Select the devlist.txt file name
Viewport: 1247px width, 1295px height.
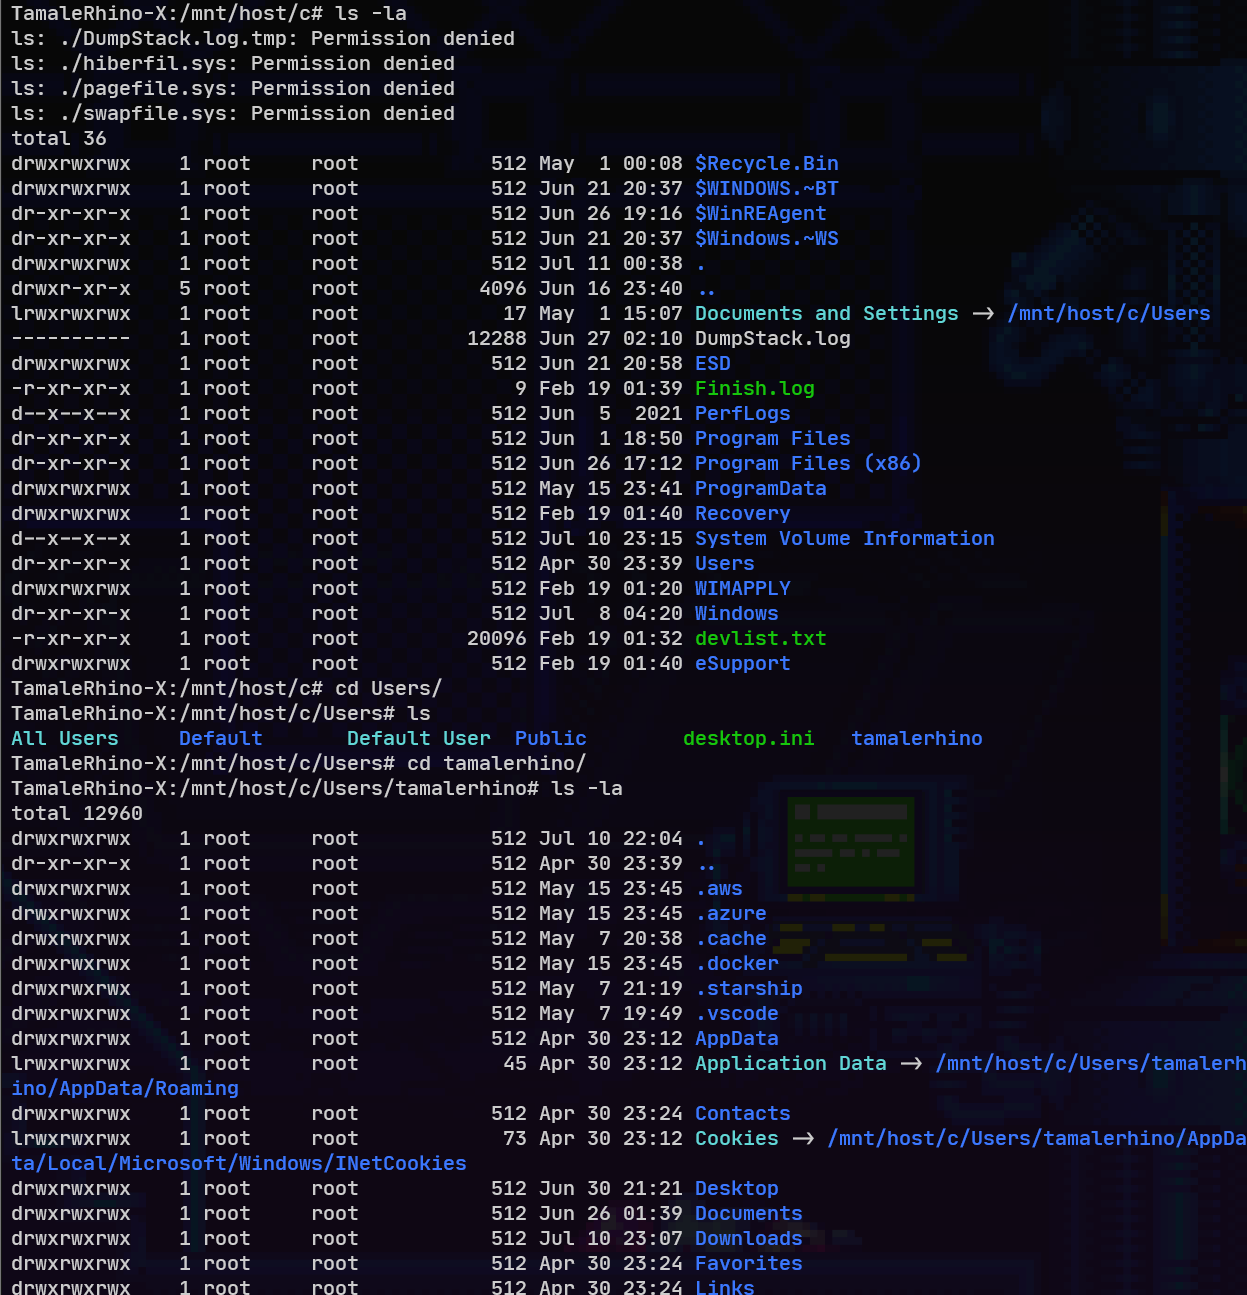click(760, 638)
